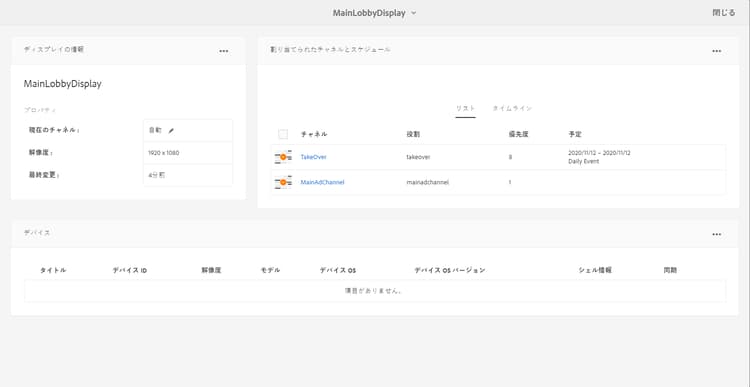This screenshot has height=387, width=750.
Task: Click the 同期 column header
Action: (670, 270)
